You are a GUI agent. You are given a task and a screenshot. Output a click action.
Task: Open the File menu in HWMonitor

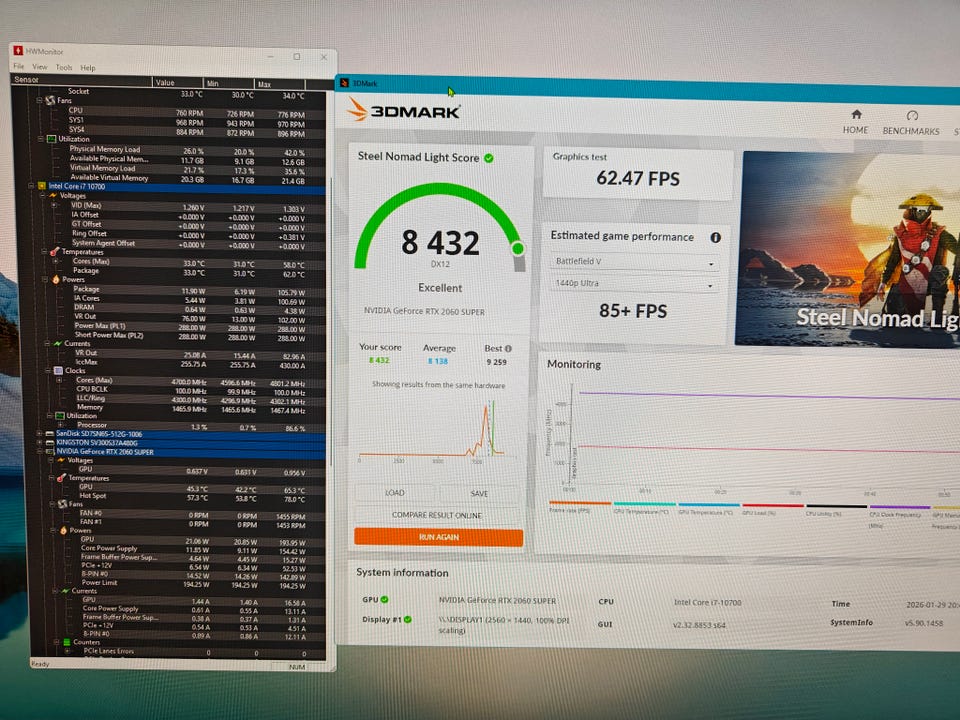click(19, 66)
